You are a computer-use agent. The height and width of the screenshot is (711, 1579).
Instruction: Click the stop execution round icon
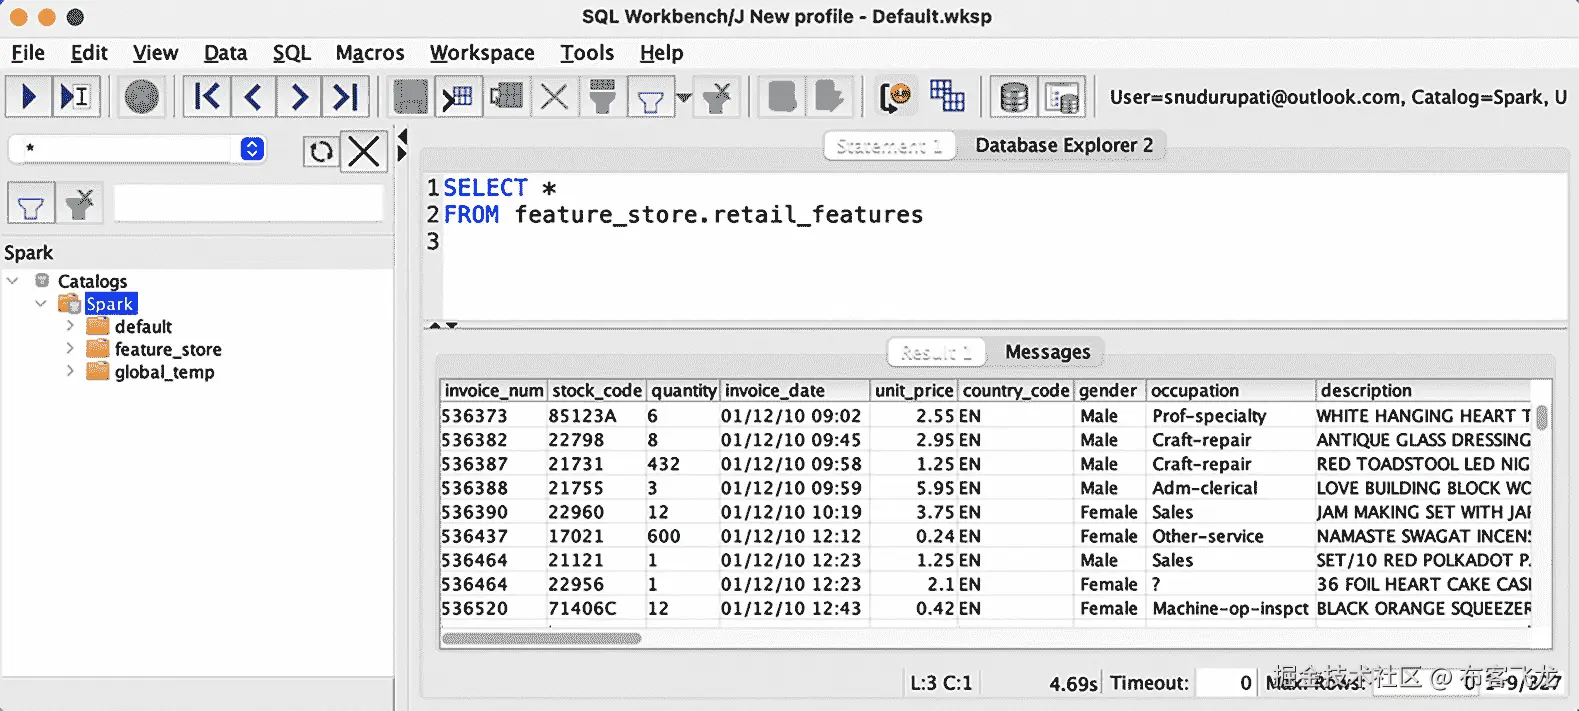(142, 97)
